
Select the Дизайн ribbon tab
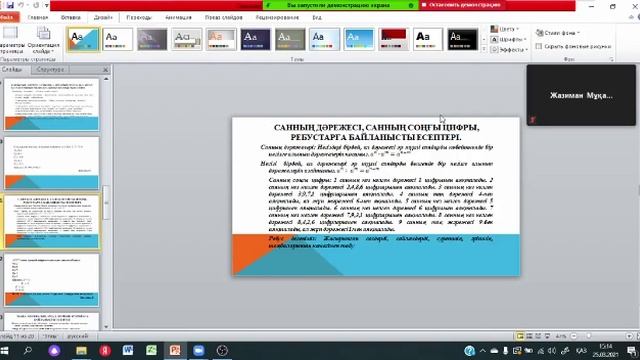[103, 18]
